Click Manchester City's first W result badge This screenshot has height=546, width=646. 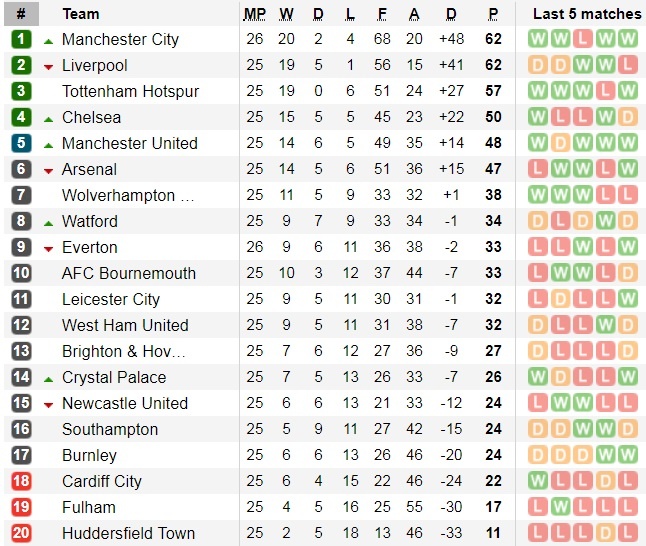pyautogui.click(x=538, y=39)
